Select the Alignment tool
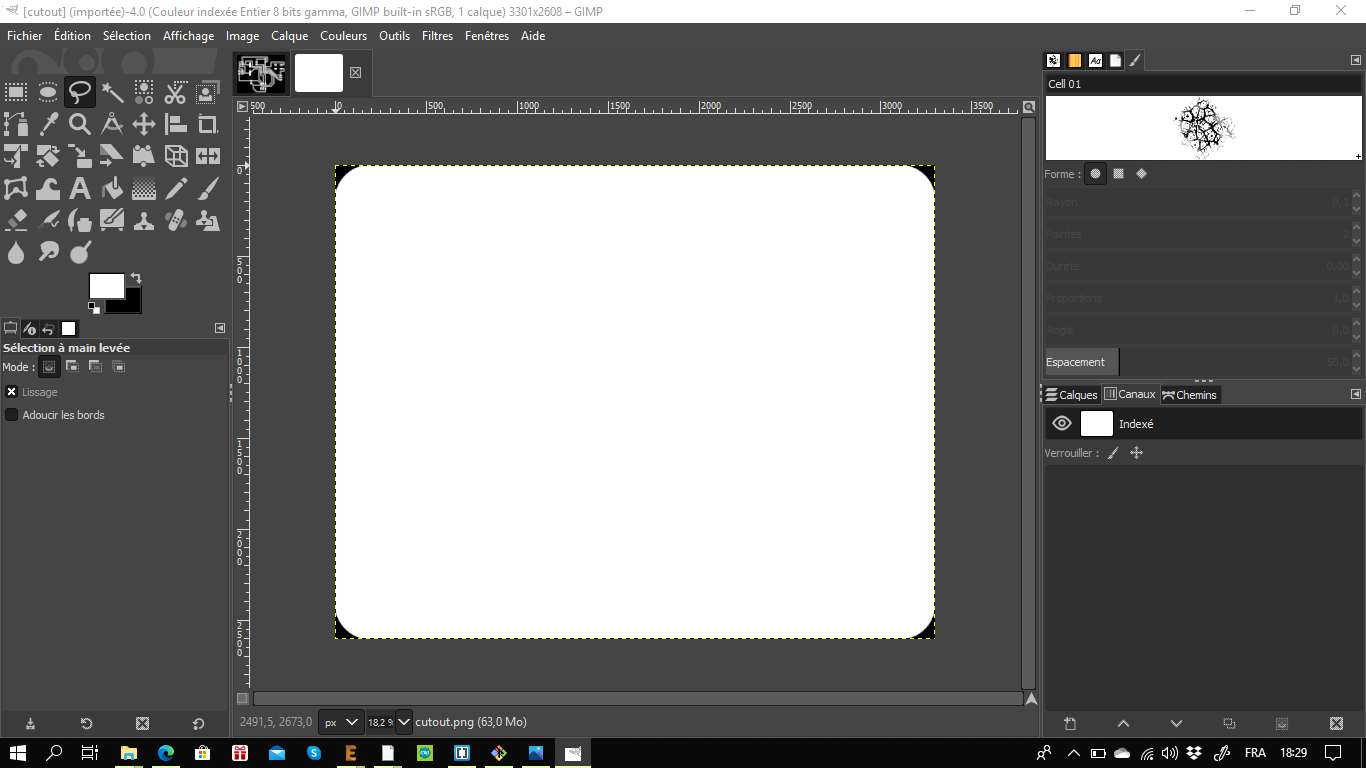 [x=176, y=125]
